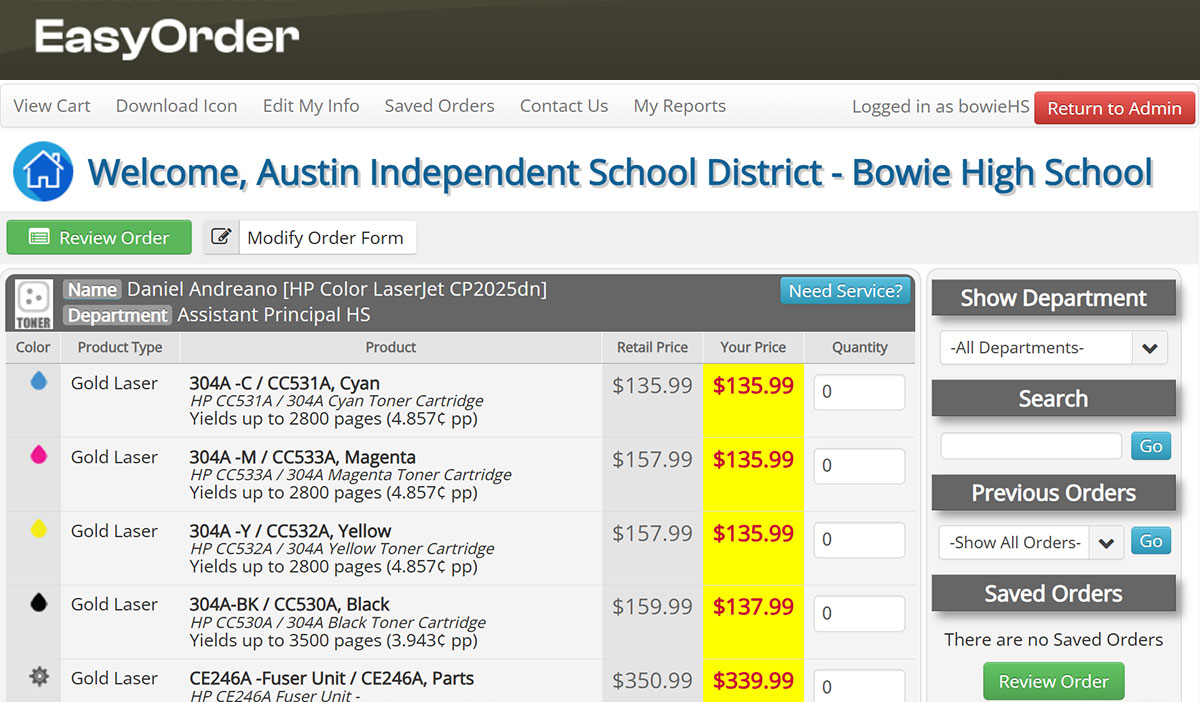Click Previous Orders heading
This screenshot has width=1200, height=702.
click(x=1053, y=493)
